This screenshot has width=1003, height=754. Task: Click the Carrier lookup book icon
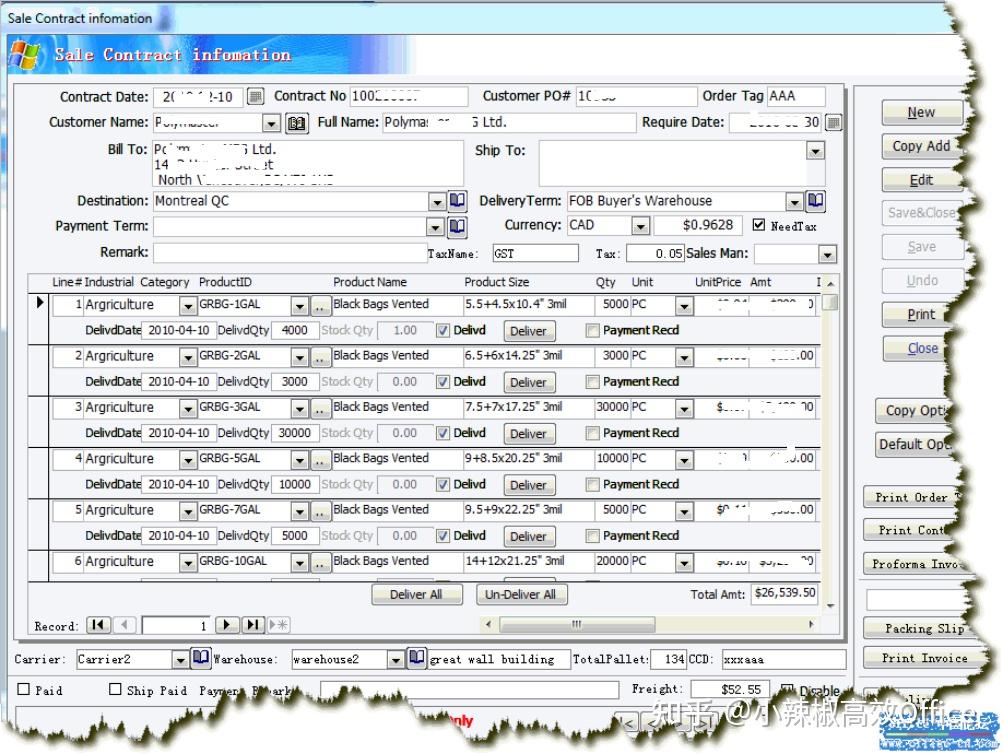click(201, 658)
